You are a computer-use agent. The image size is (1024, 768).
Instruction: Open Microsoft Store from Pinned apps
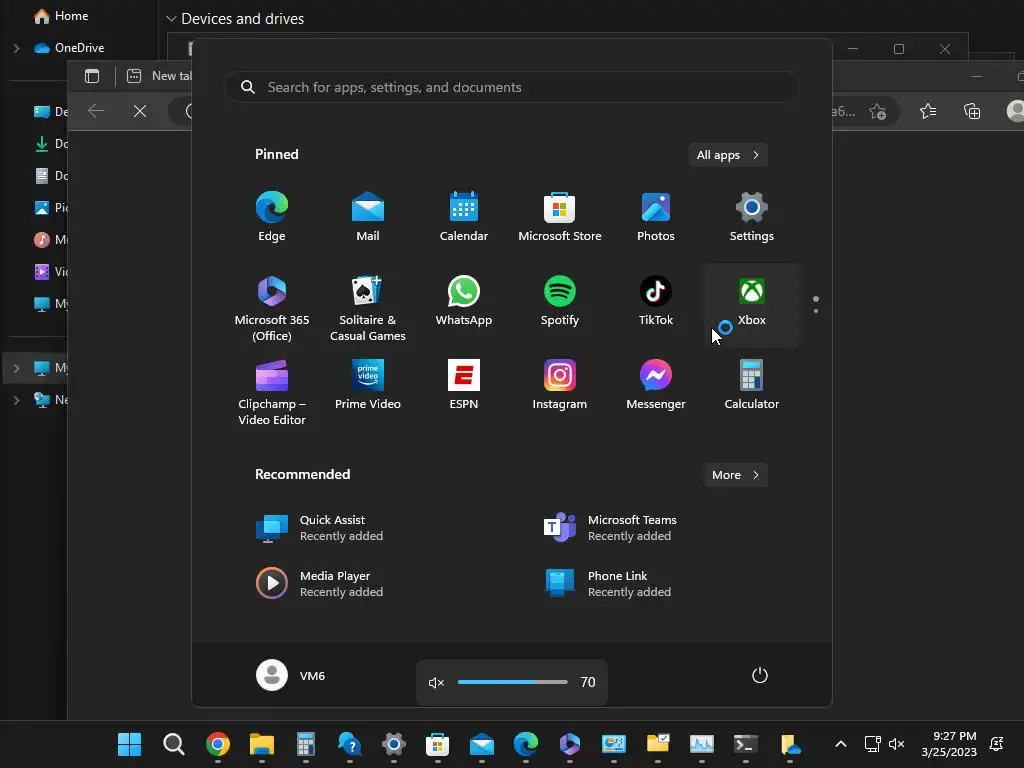560,217
